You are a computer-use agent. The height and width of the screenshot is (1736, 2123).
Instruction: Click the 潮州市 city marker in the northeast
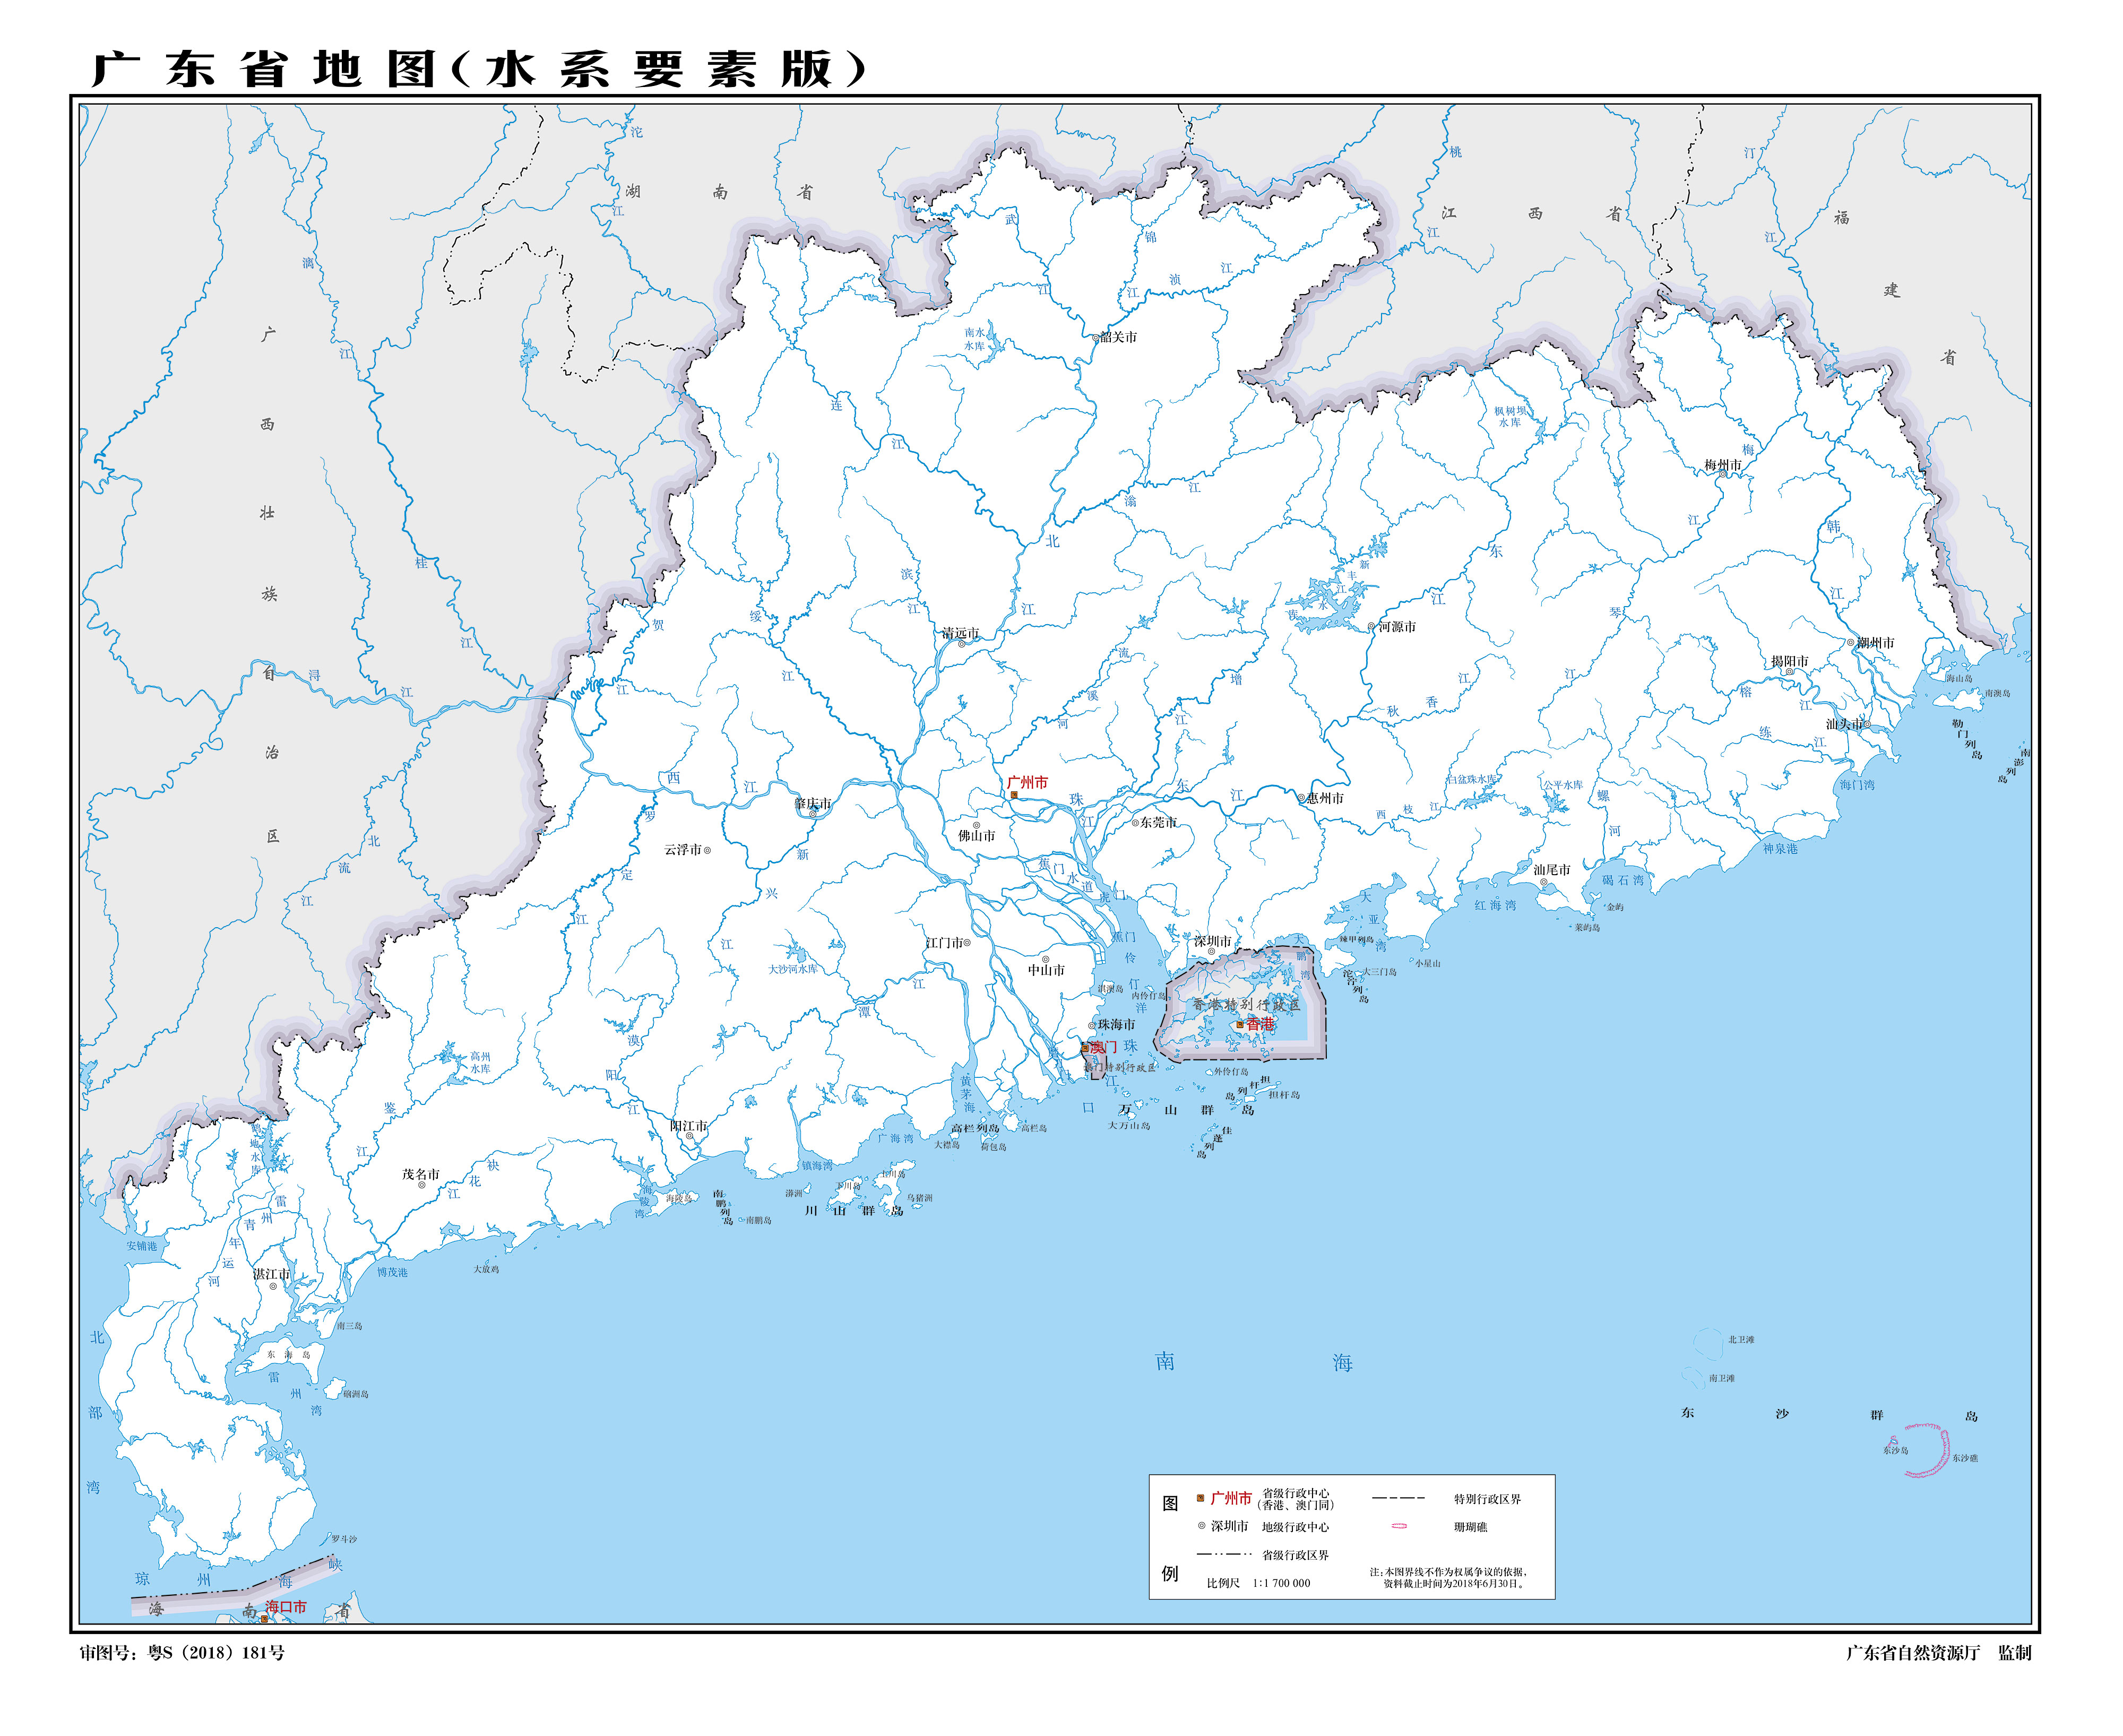point(1851,643)
